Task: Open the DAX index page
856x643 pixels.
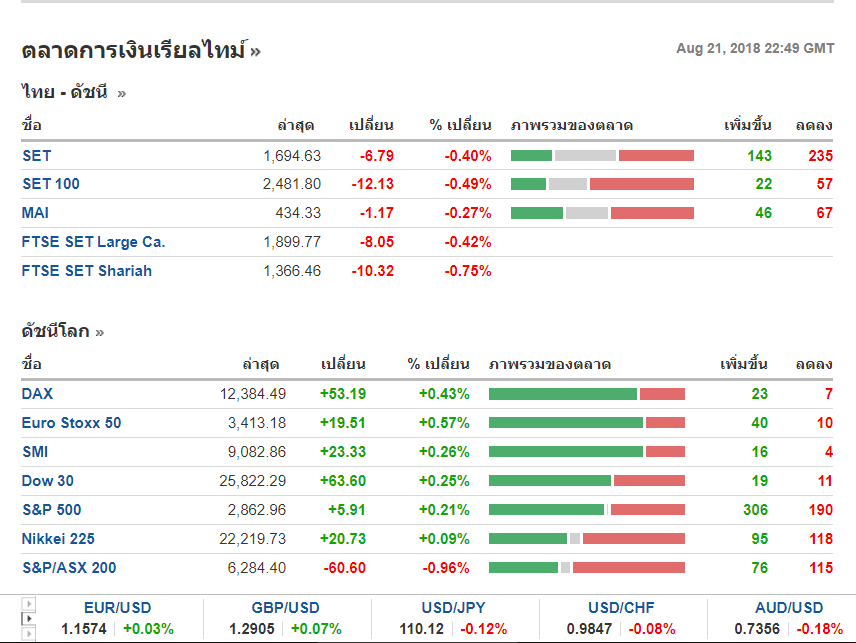Action: [x=38, y=394]
